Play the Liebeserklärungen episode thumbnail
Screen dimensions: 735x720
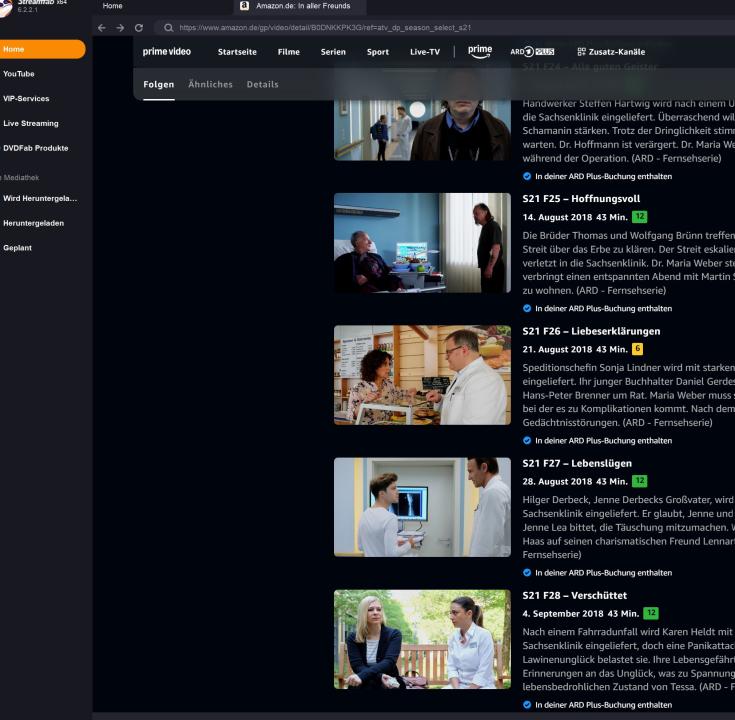pyautogui.click(x=421, y=375)
